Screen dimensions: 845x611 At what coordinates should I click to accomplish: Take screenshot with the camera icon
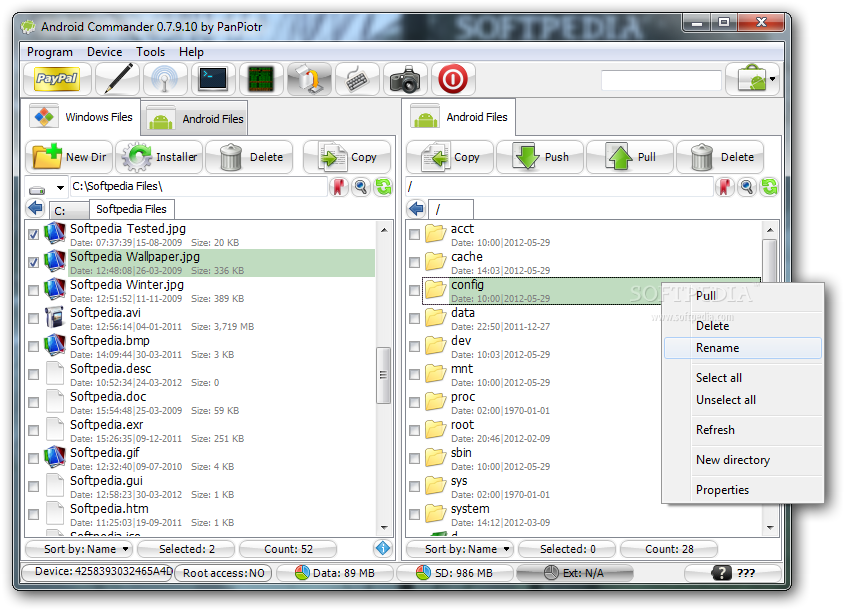(x=405, y=79)
